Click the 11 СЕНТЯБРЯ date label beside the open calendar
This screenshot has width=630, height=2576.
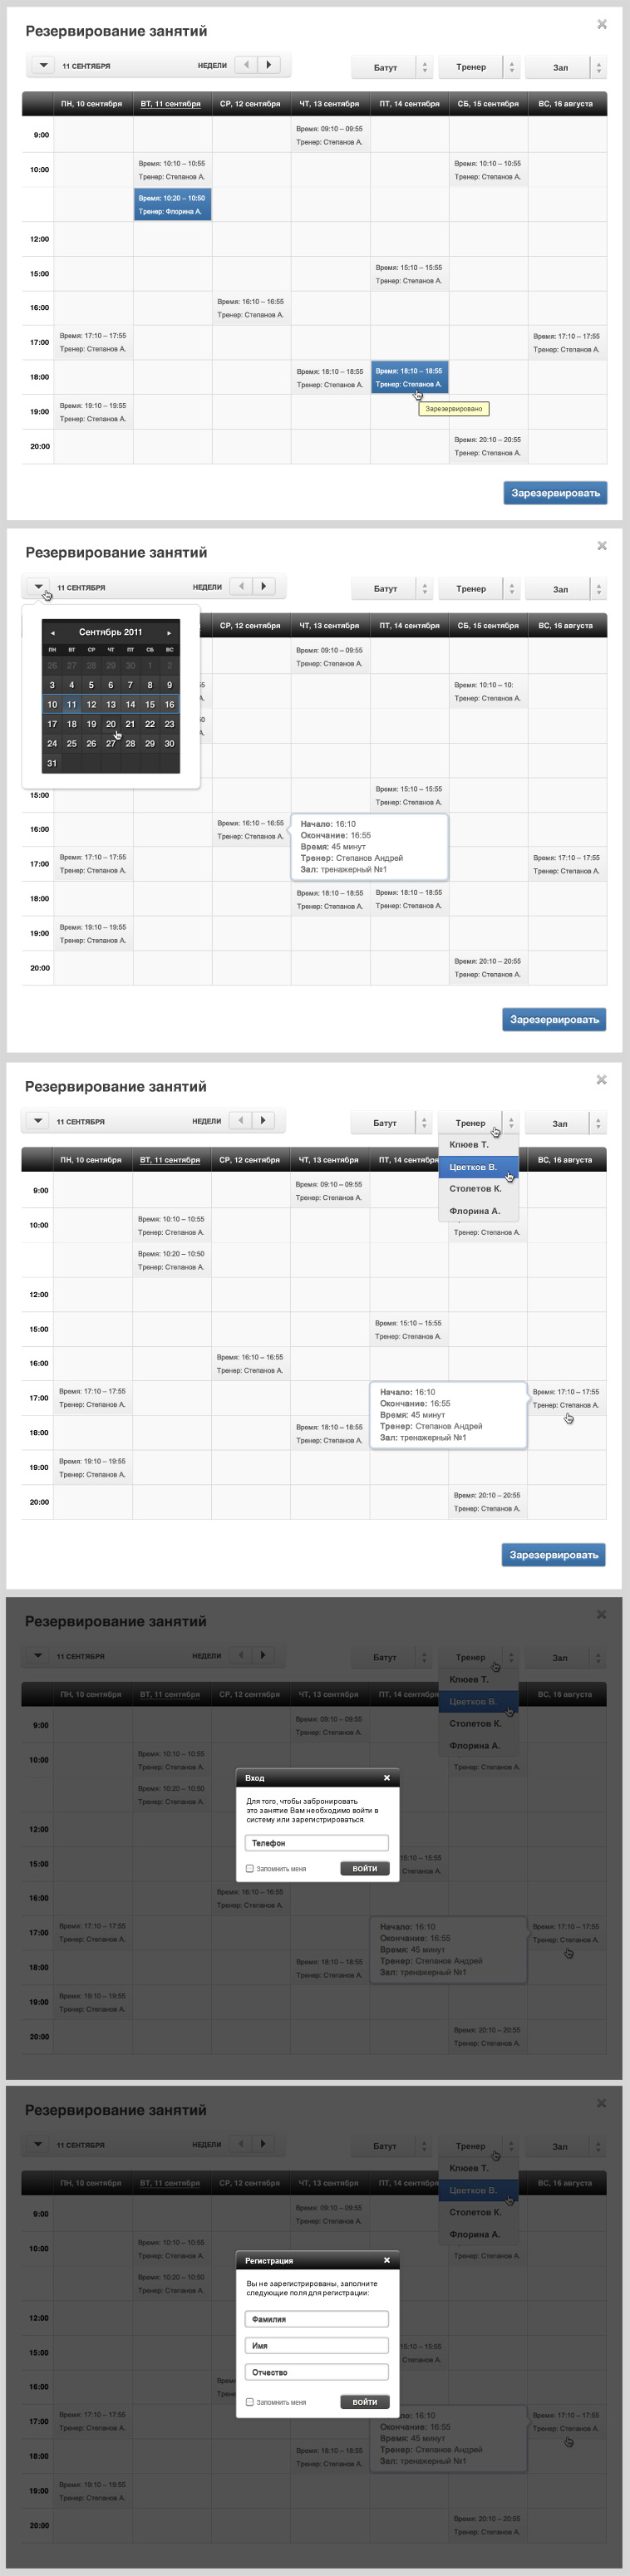point(81,588)
